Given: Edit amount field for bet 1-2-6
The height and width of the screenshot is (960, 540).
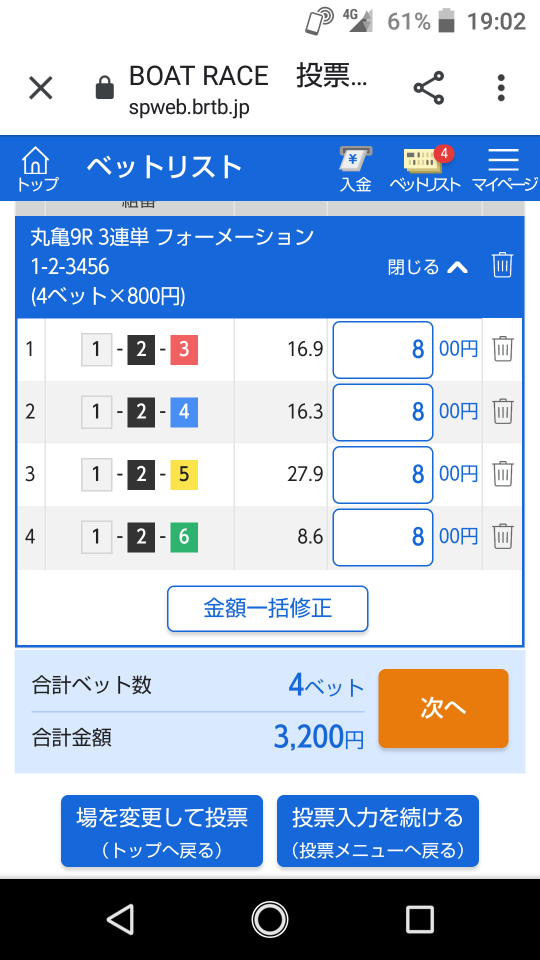Looking at the screenshot, I should click(383, 537).
